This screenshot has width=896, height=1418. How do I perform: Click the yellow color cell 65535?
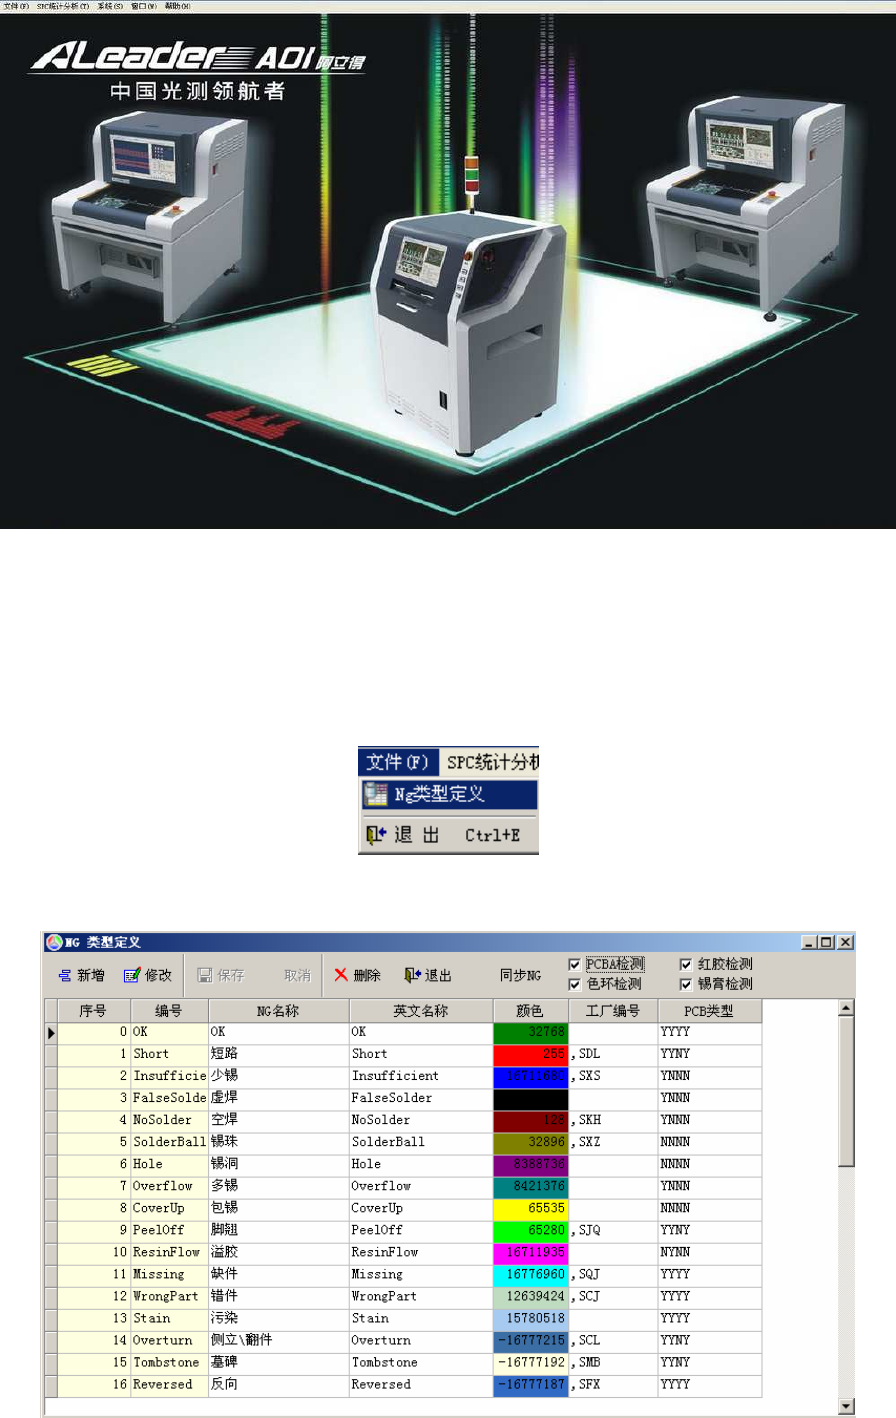pos(531,1208)
